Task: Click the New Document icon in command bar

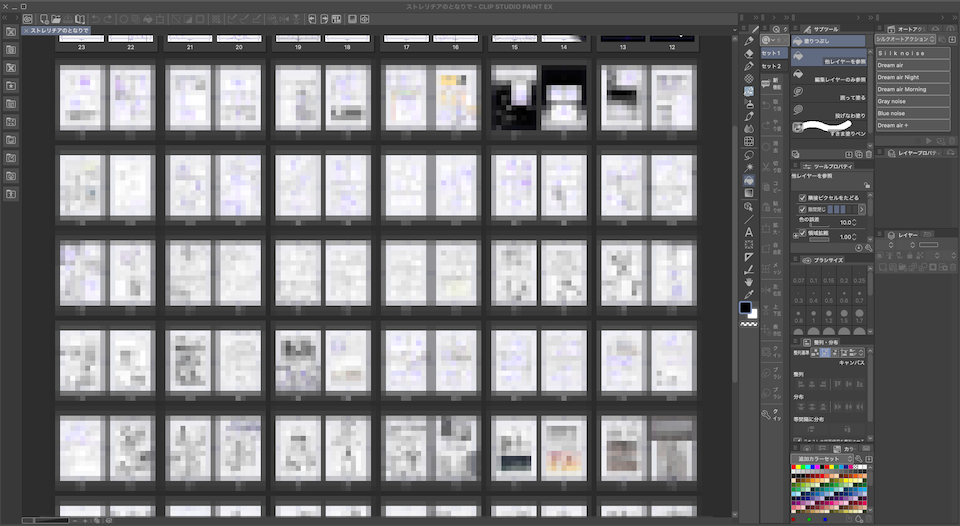Action: [44, 19]
